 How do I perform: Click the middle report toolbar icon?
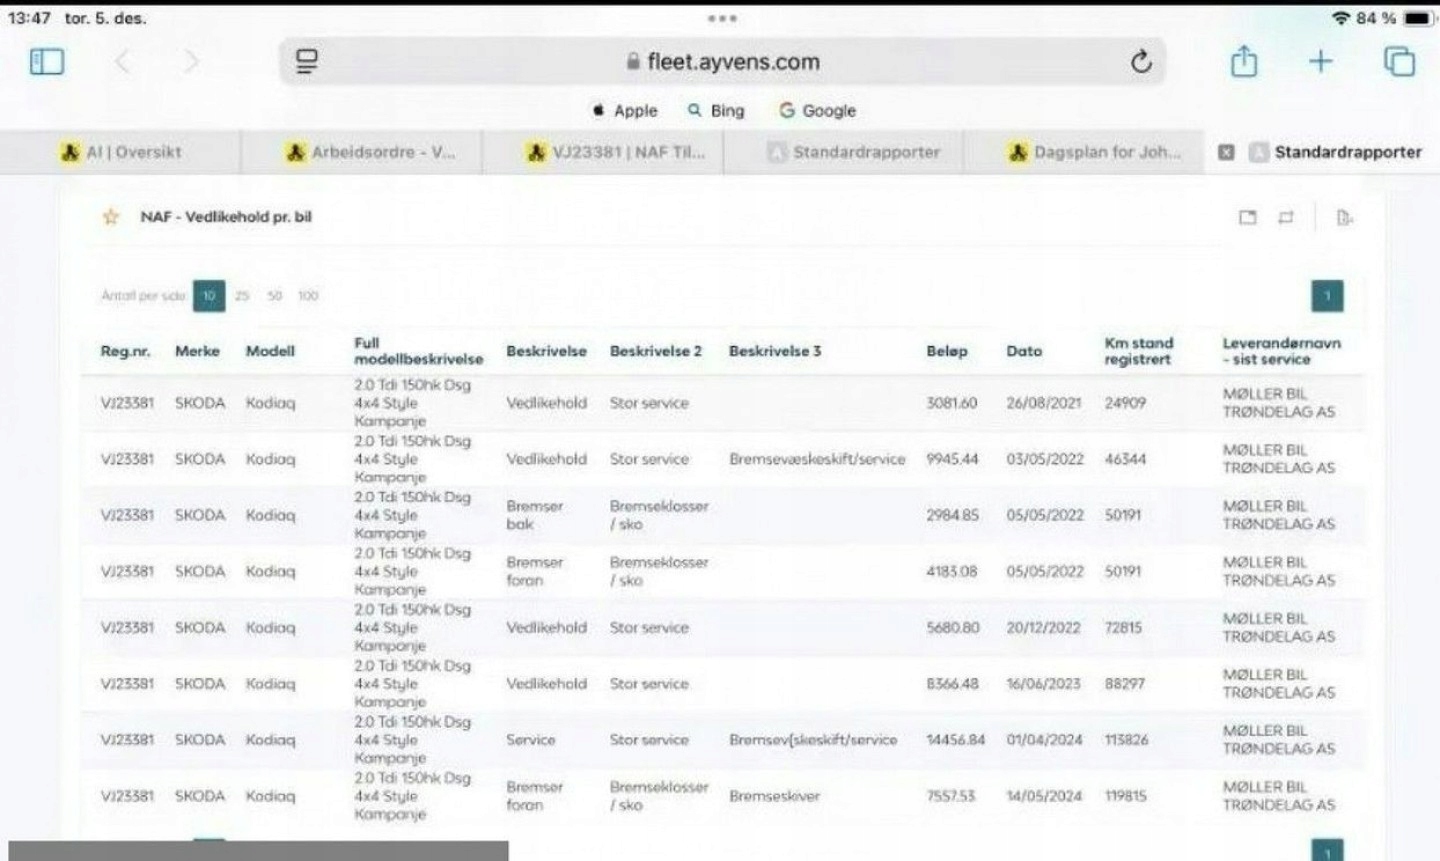pyautogui.click(x=1286, y=217)
